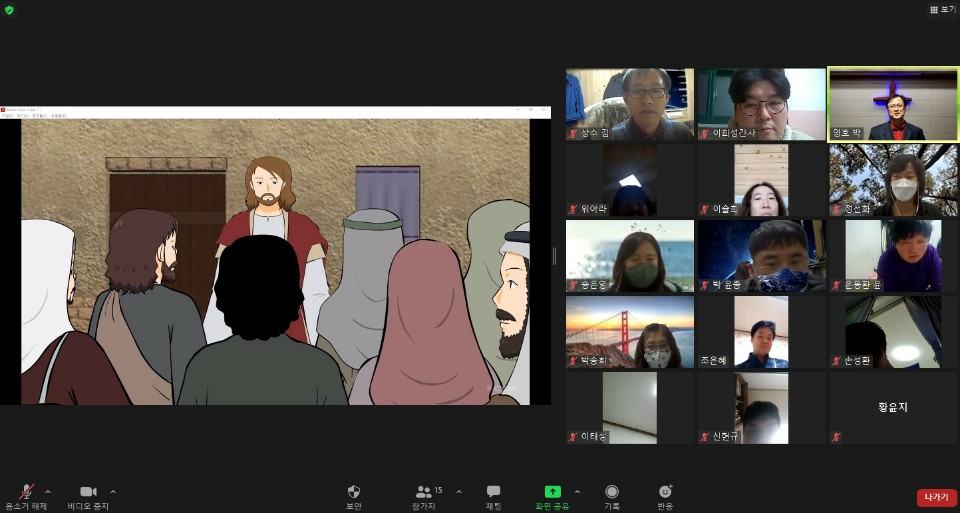The width and height of the screenshot is (960, 513).
Task: Expand the participants options arrow
Action: pos(459,492)
